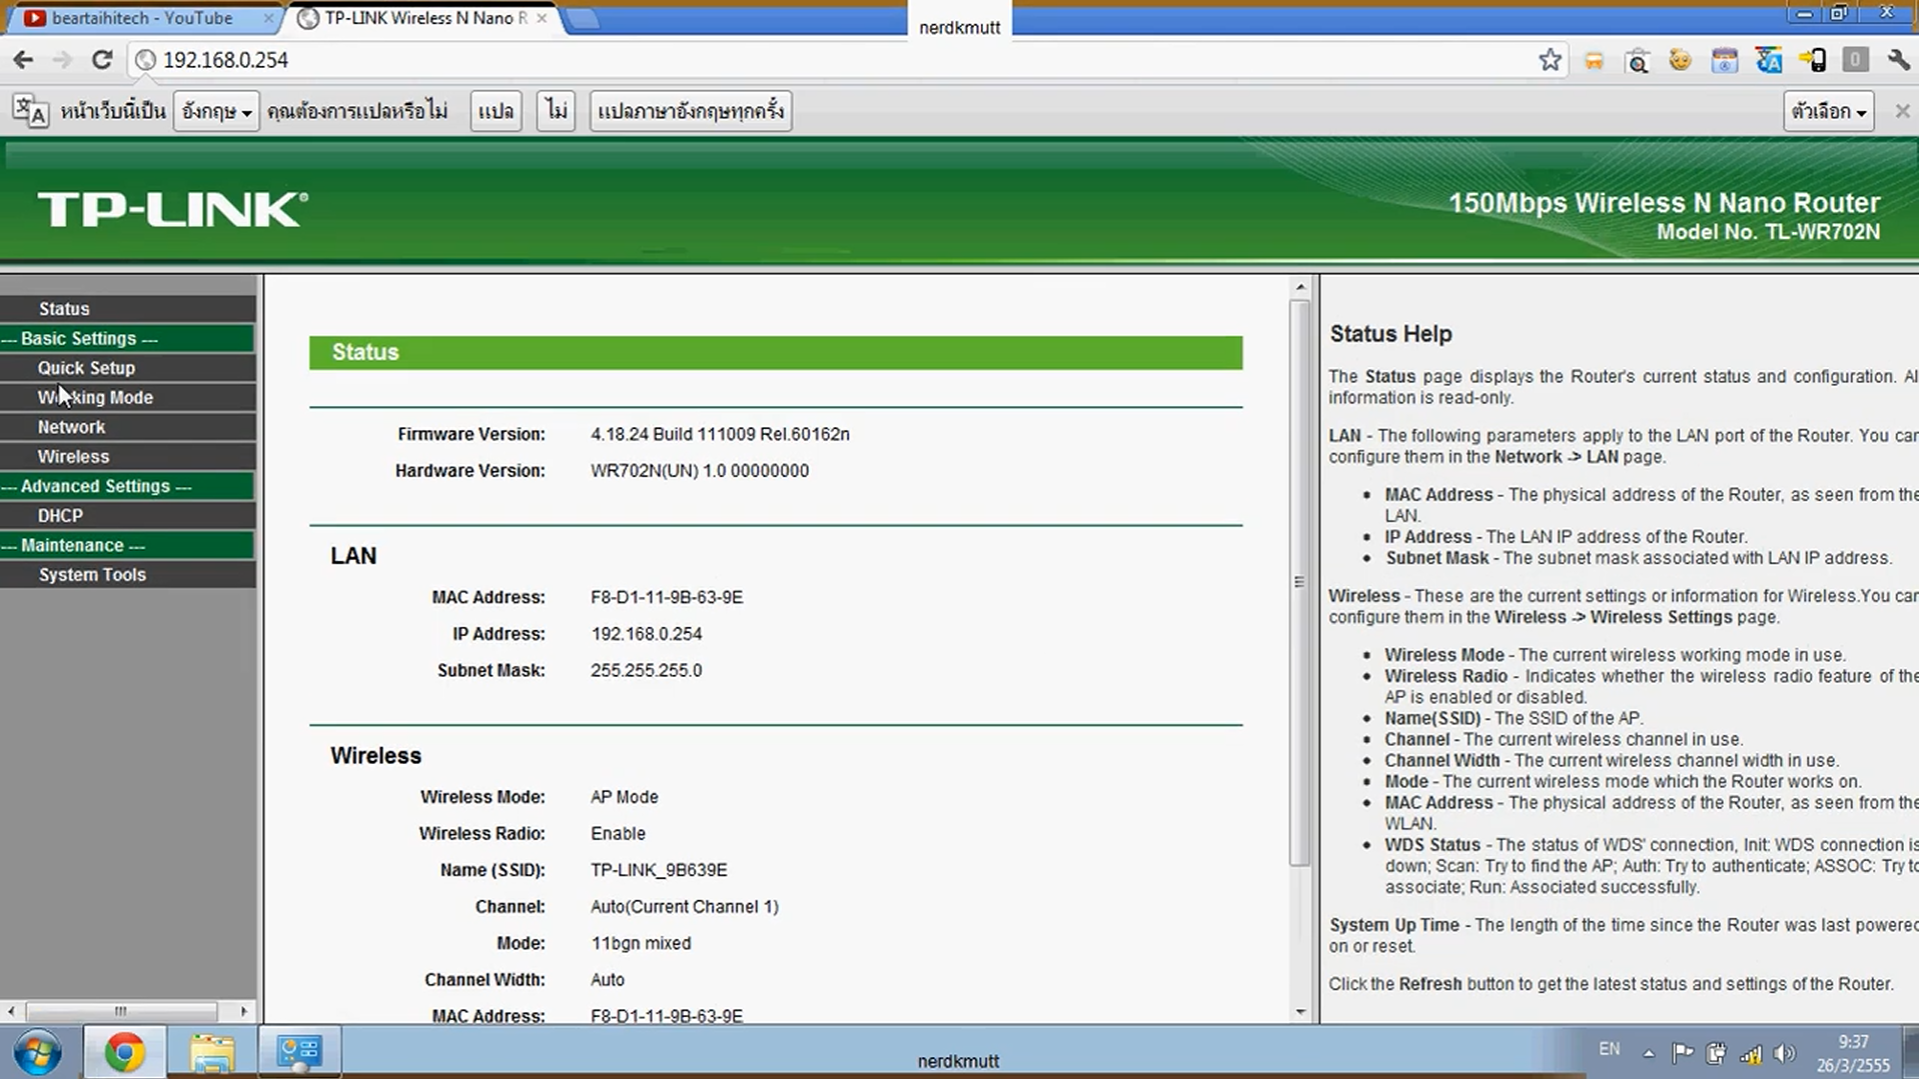The width and height of the screenshot is (1919, 1079).
Task: Open the wireless network tray icon
Action: (1751, 1053)
